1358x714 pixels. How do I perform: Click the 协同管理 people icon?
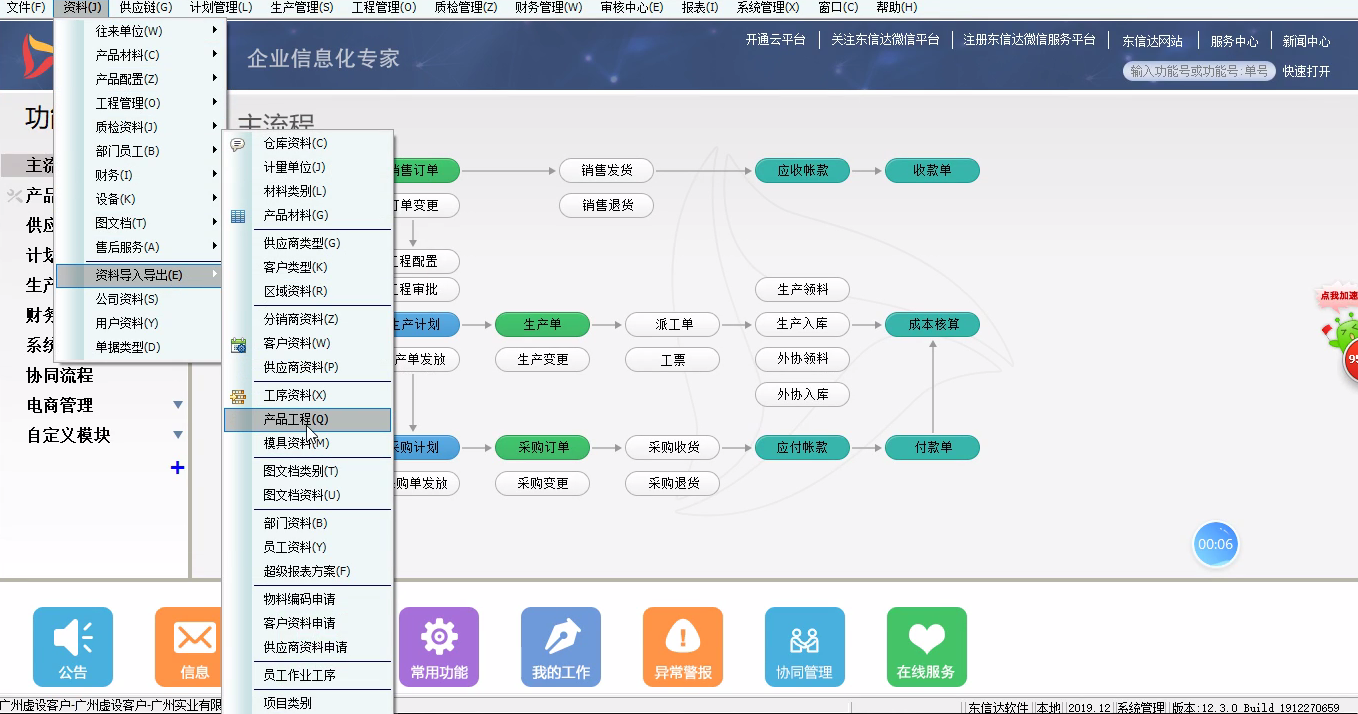pos(805,646)
